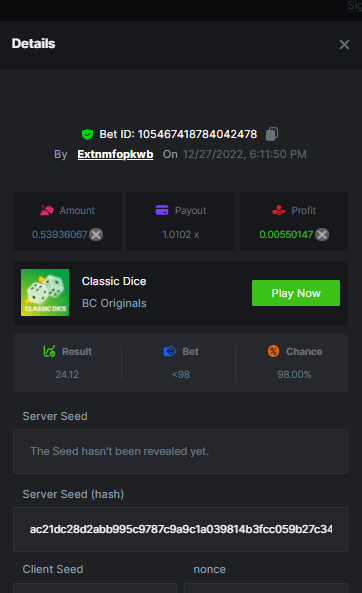Click the green Result chart icon
The width and height of the screenshot is (362, 593).
tap(50, 351)
